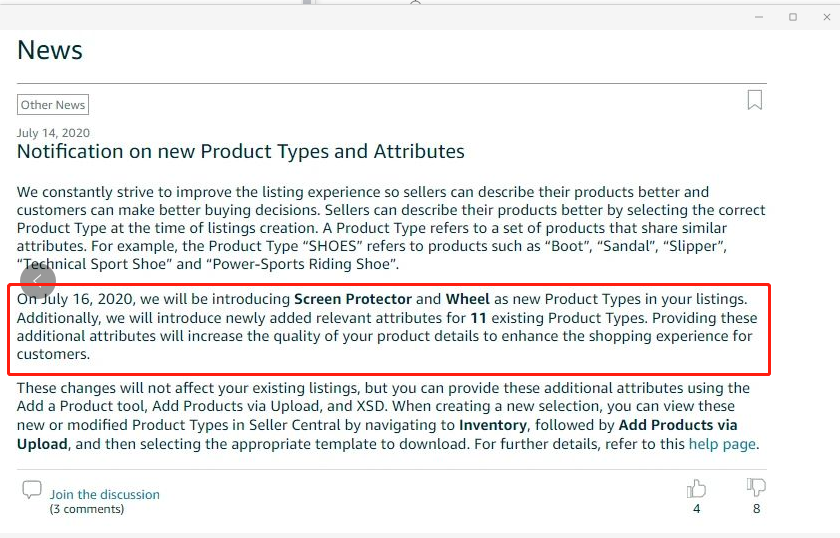The height and width of the screenshot is (538, 840).
Task: Maximize the news window
Action: (x=793, y=17)
